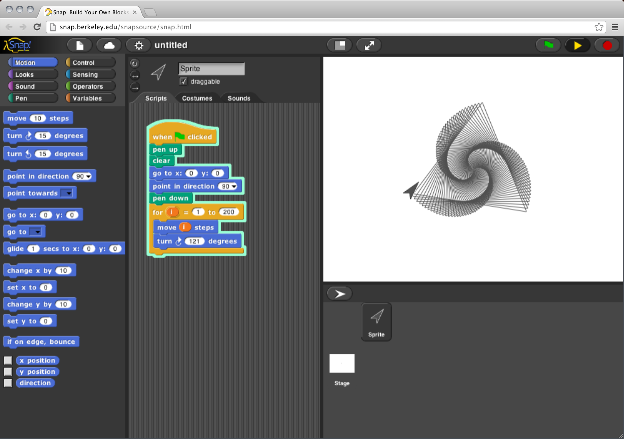
Task: Toggle the draggable checkbox
Action: click(x=183, y=81)
